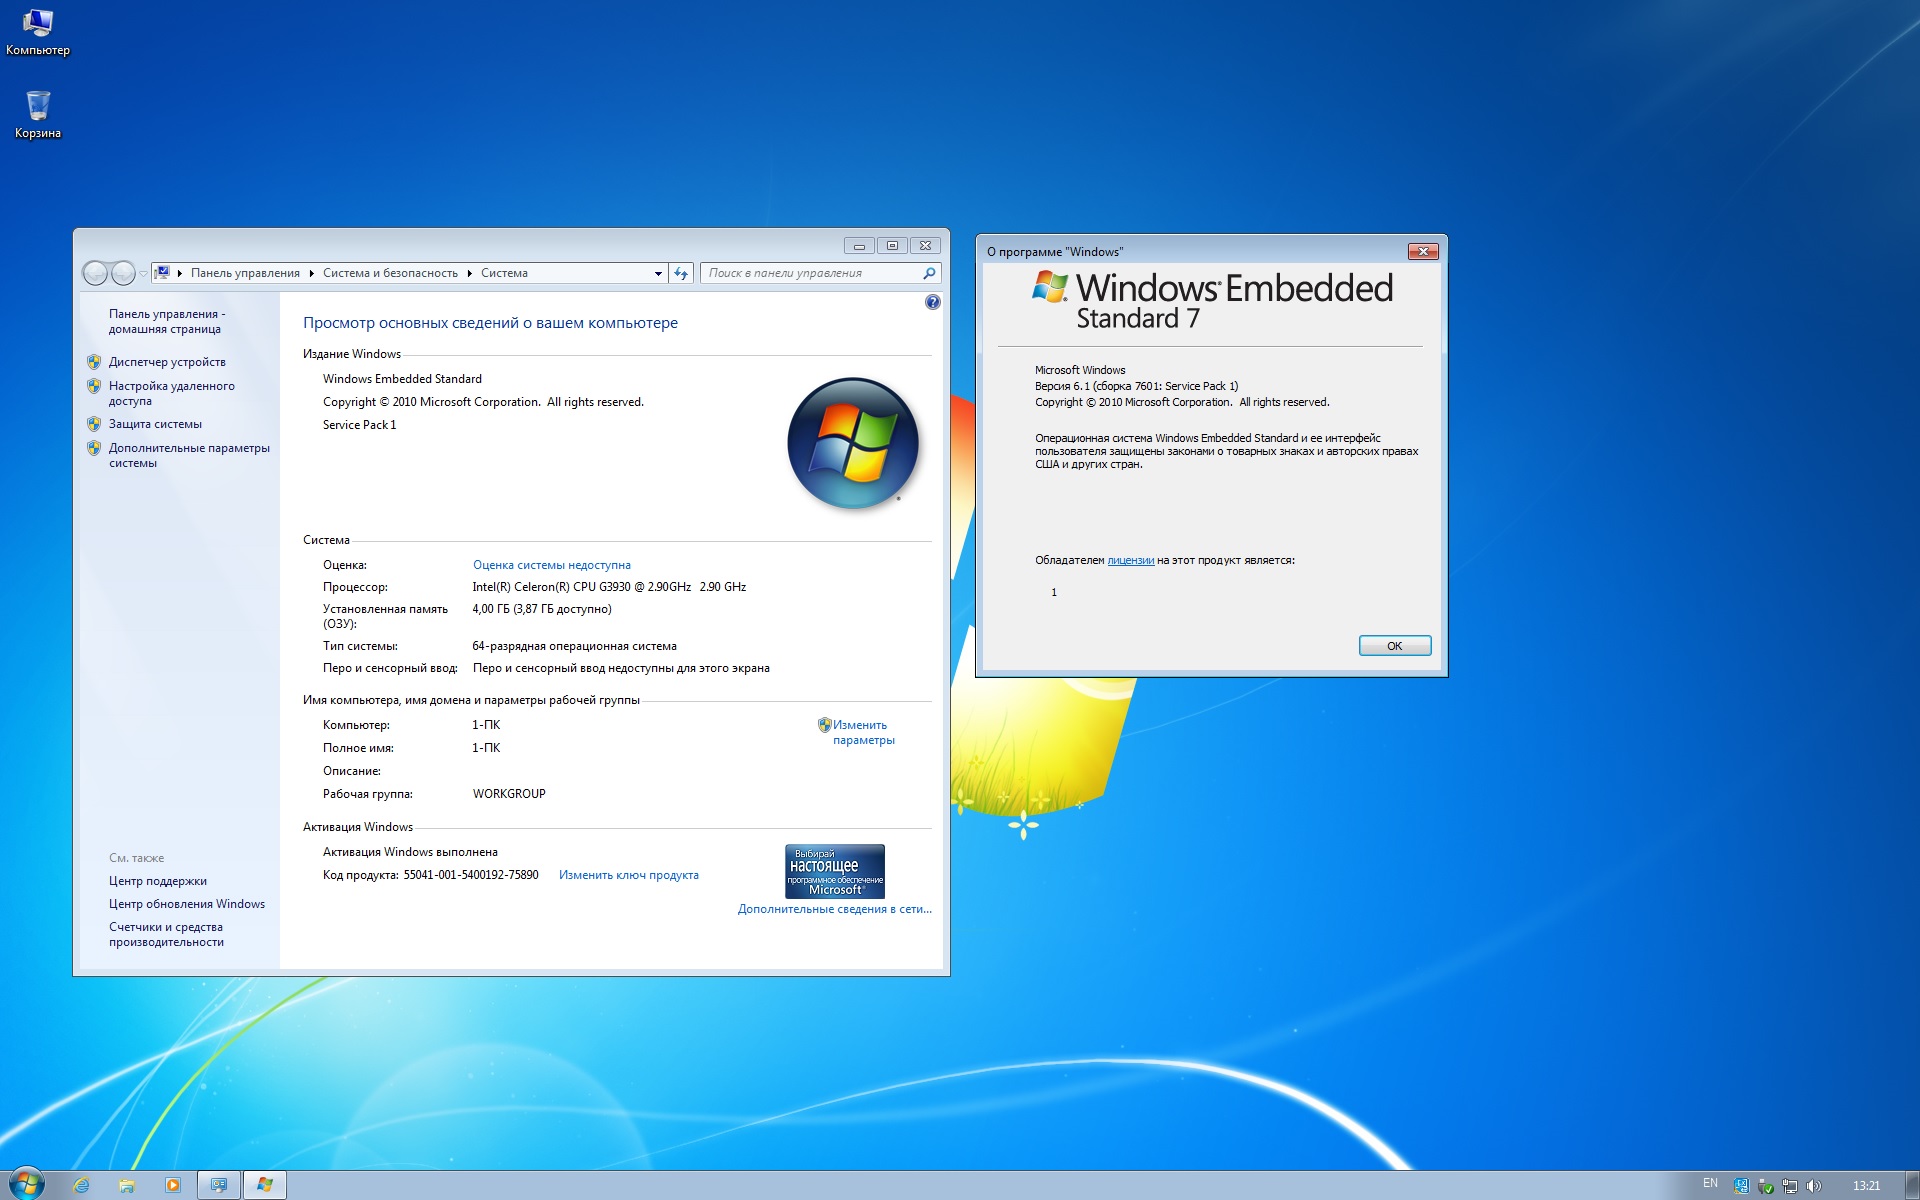Click the Control Panel search field

point(810,273)
